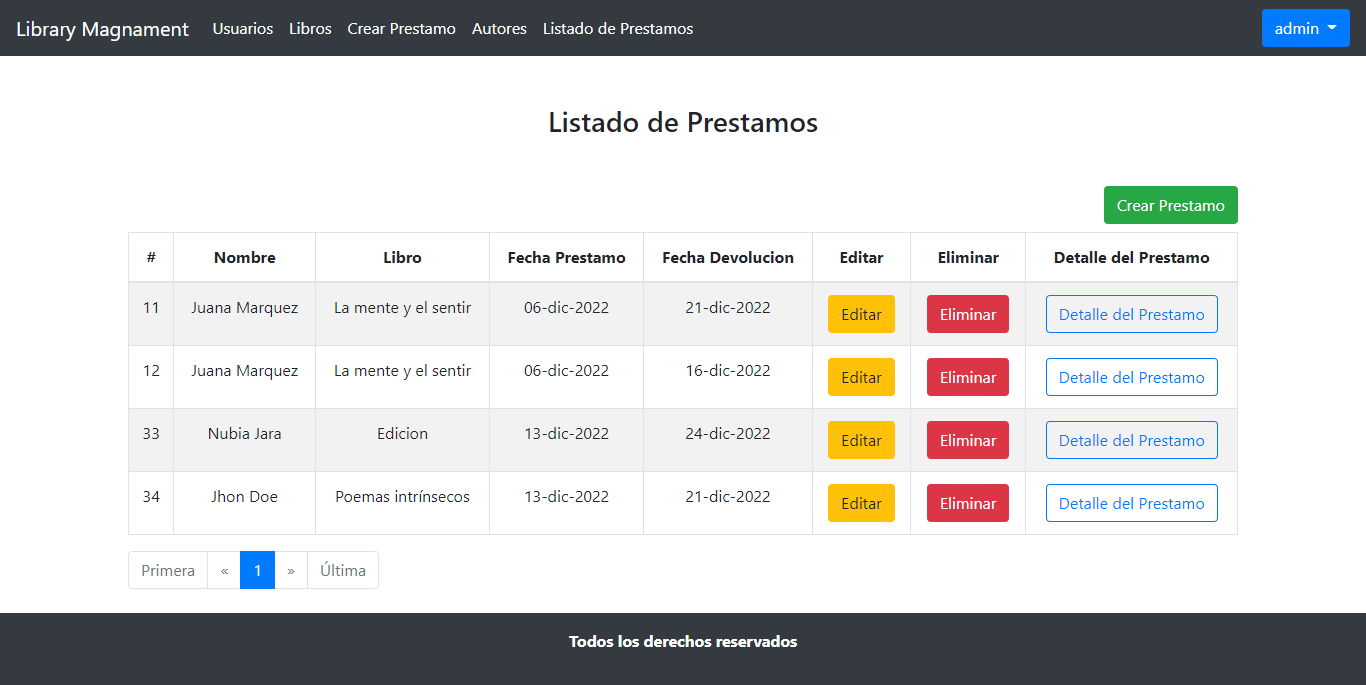
Task: Open the Usuarios menu item
Action: click(243, 29)
